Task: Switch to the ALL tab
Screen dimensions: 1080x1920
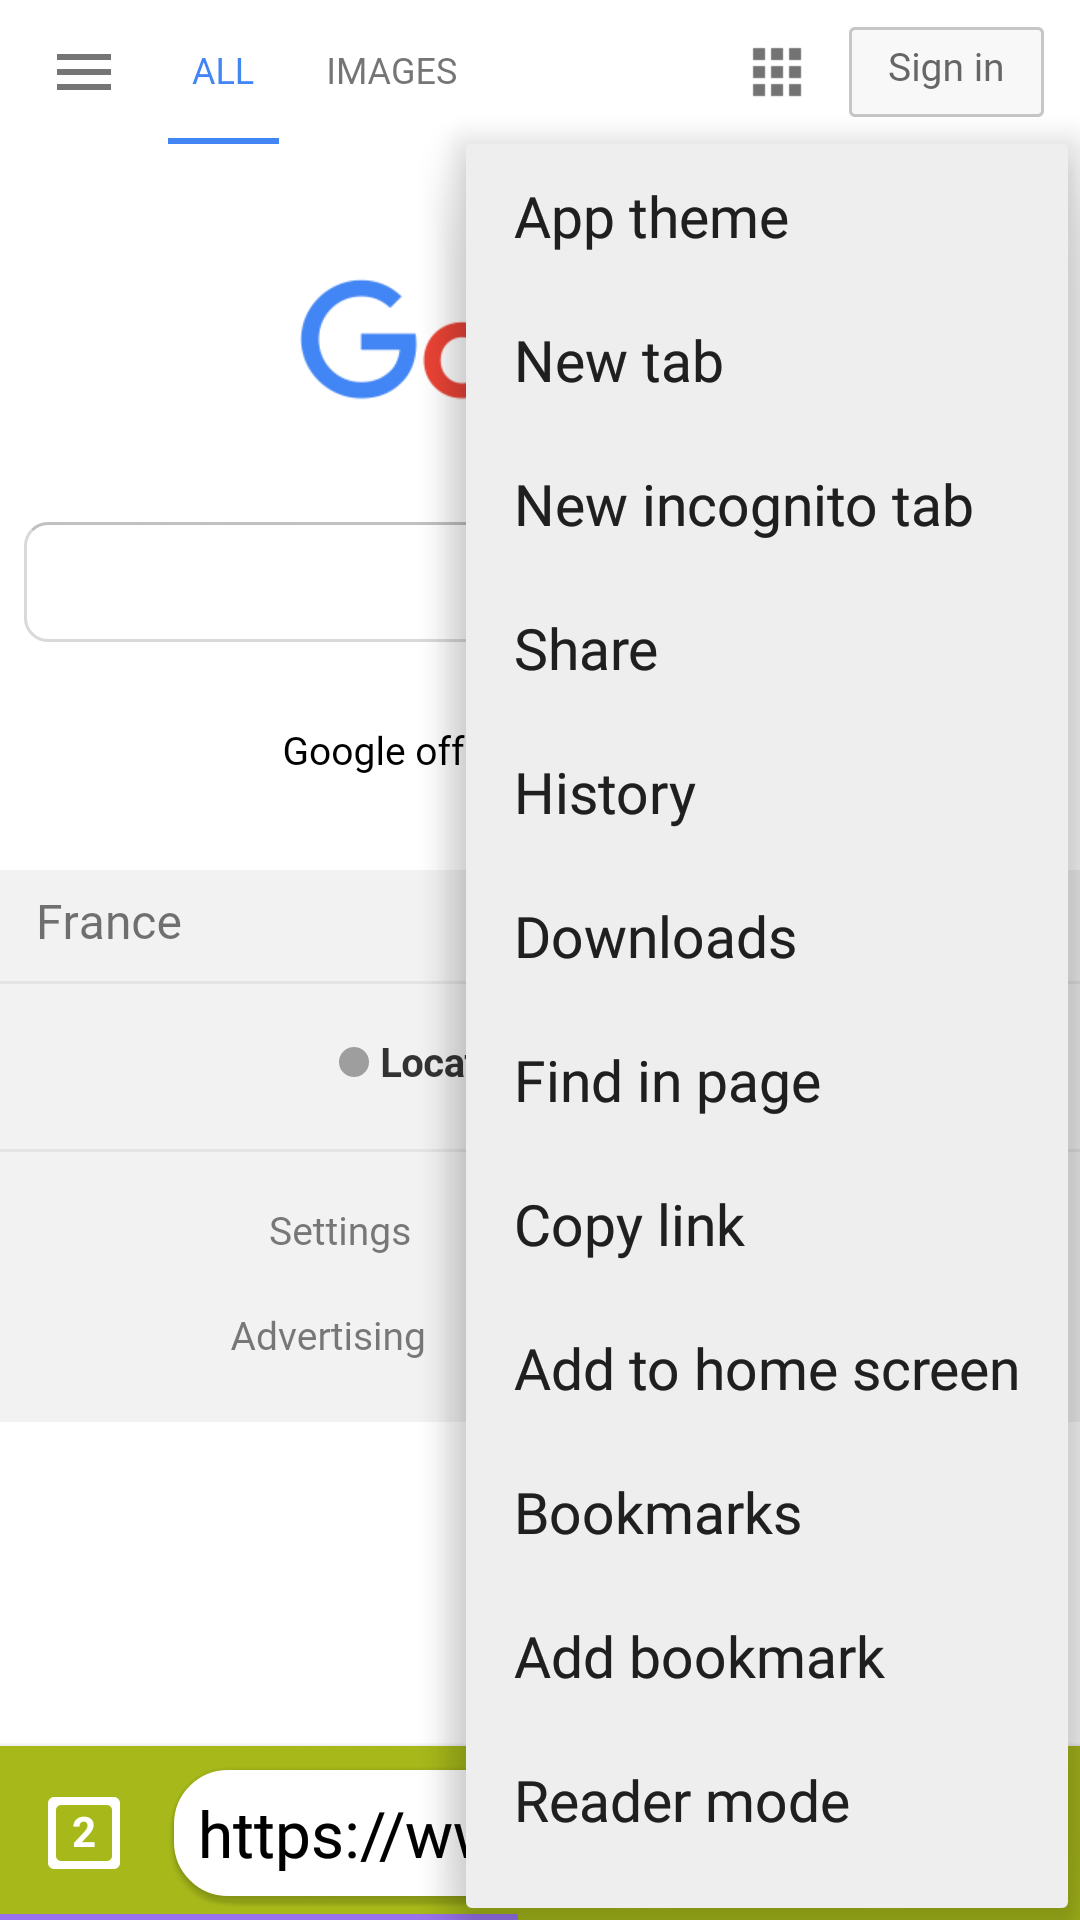Action: click(223, 72)
